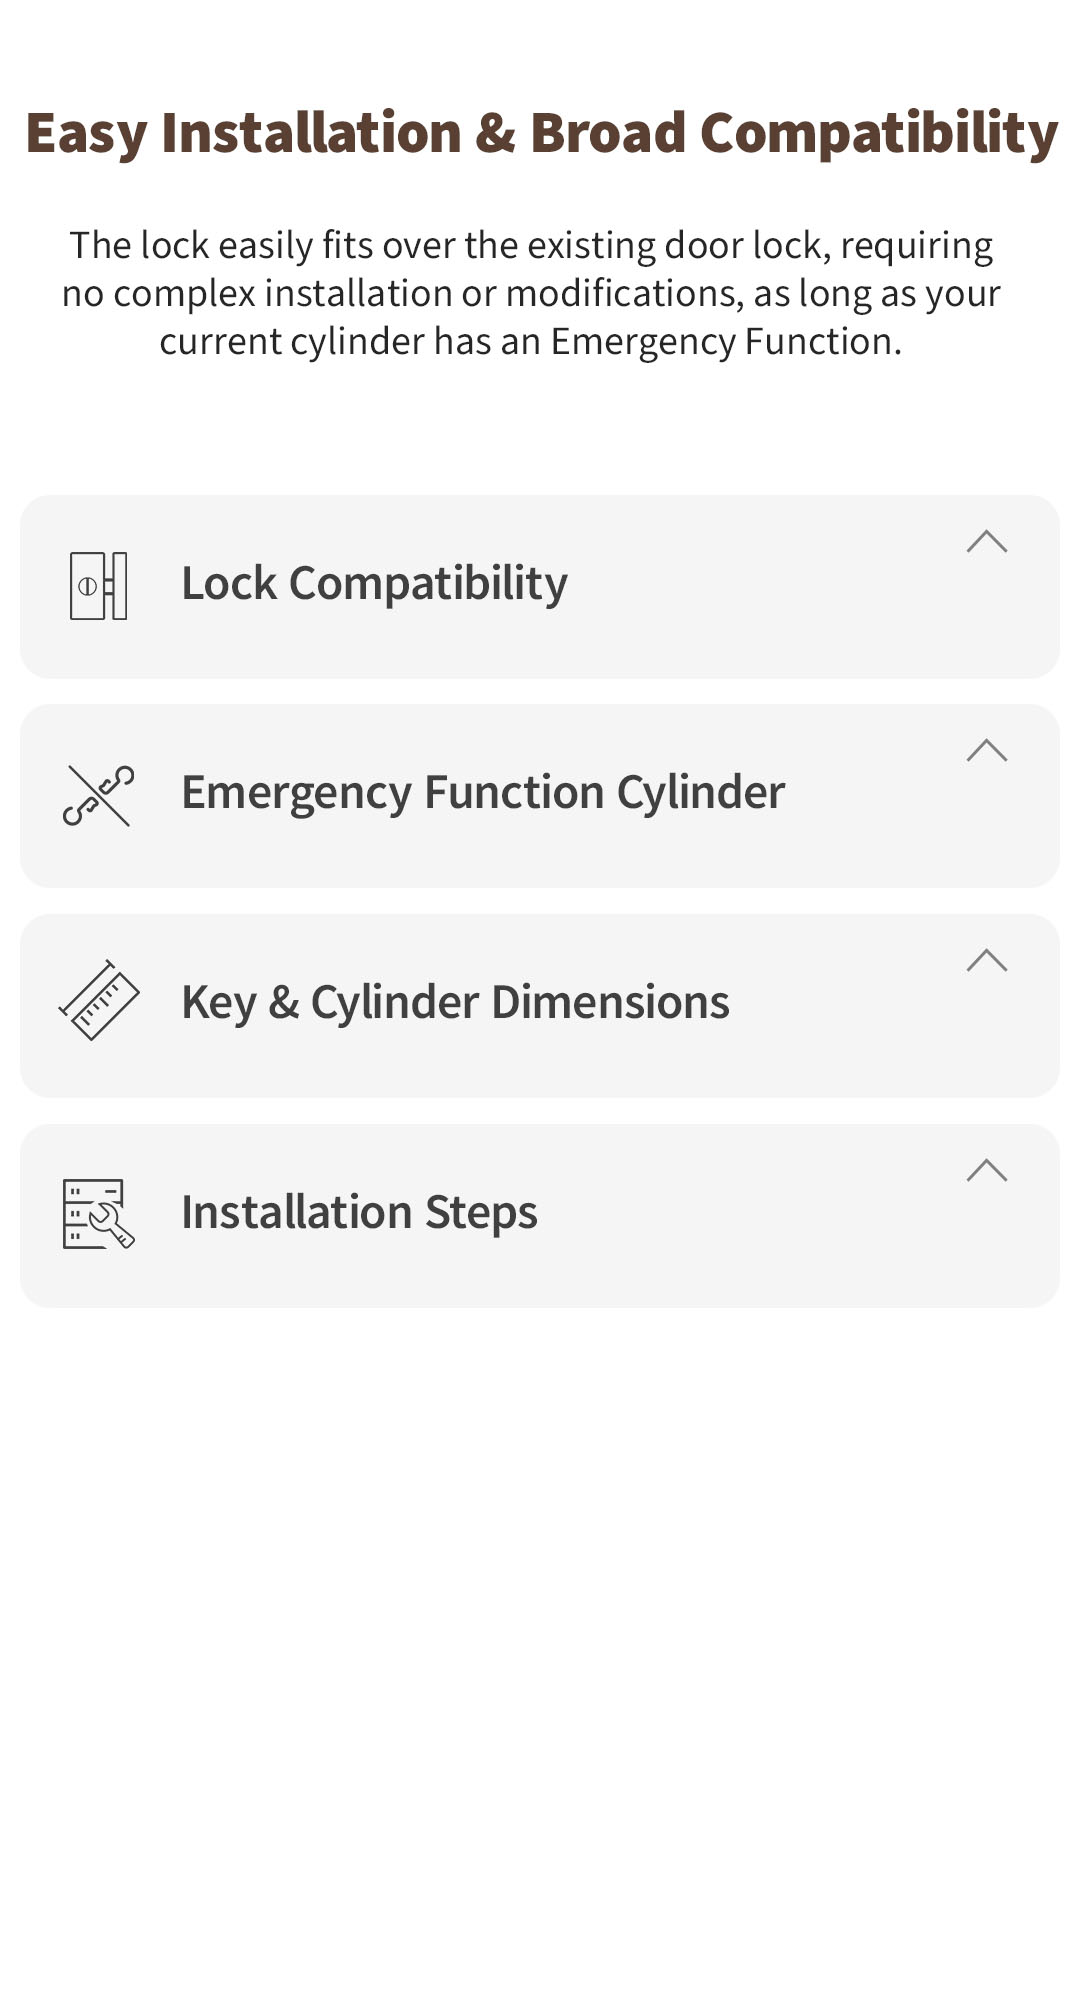Click the Key & Cylinder Dimensions label
The image size is (1080, 2000).
(x=455, y=1000)
